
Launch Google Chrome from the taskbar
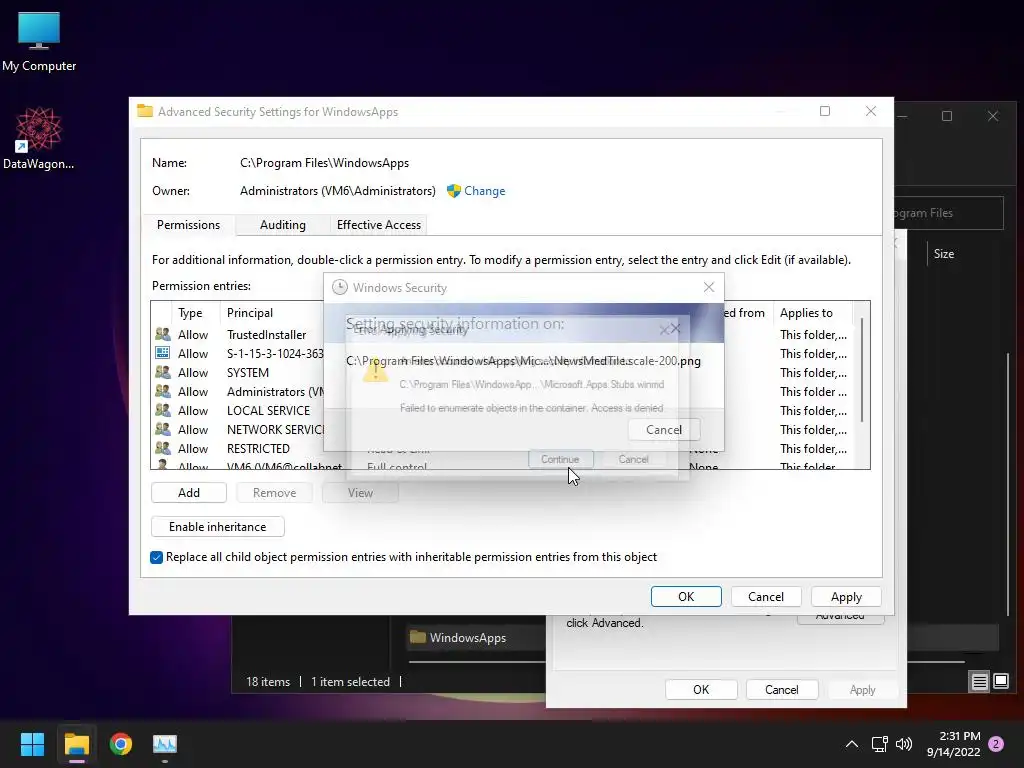click(121, 744)
